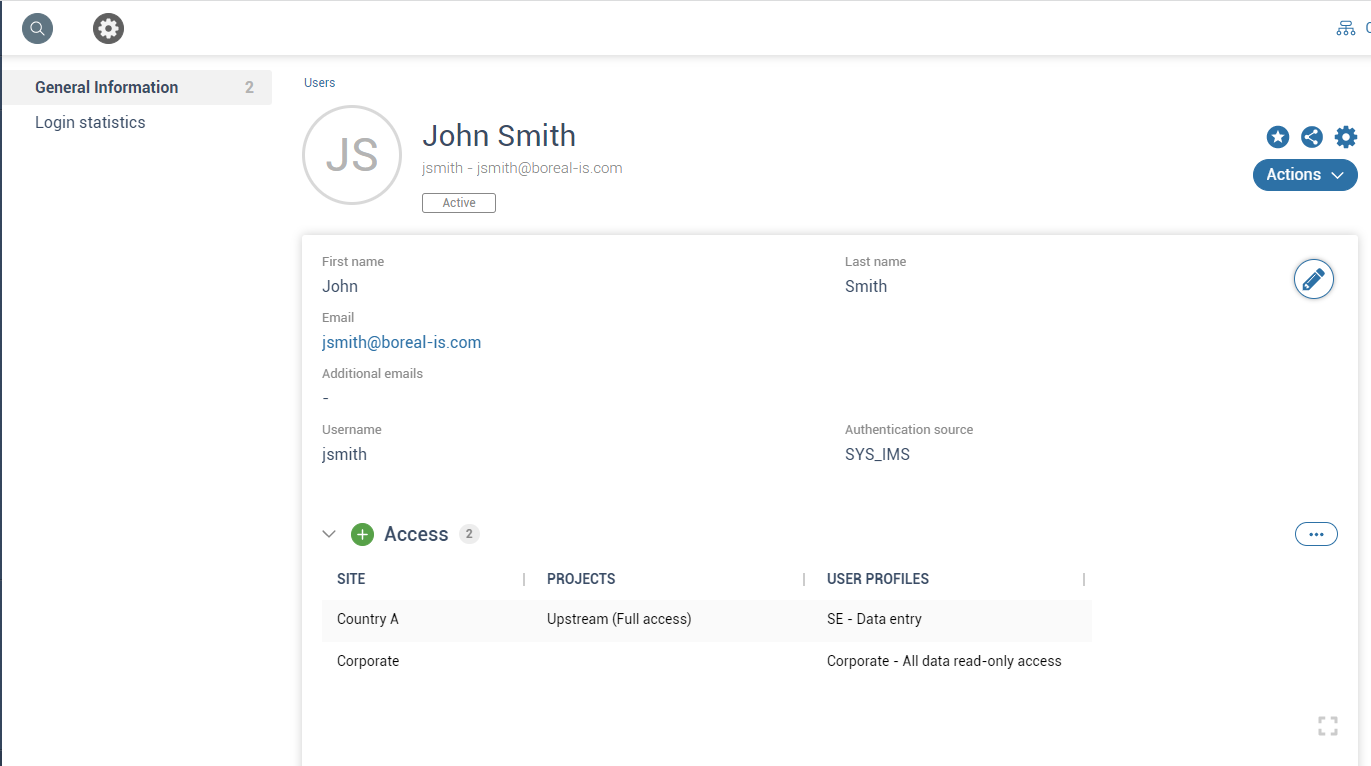Image resolution: width=1371 pixels, height=766 pixels.
Task: Open user configuration gear icon
Action: [1346, 138]
